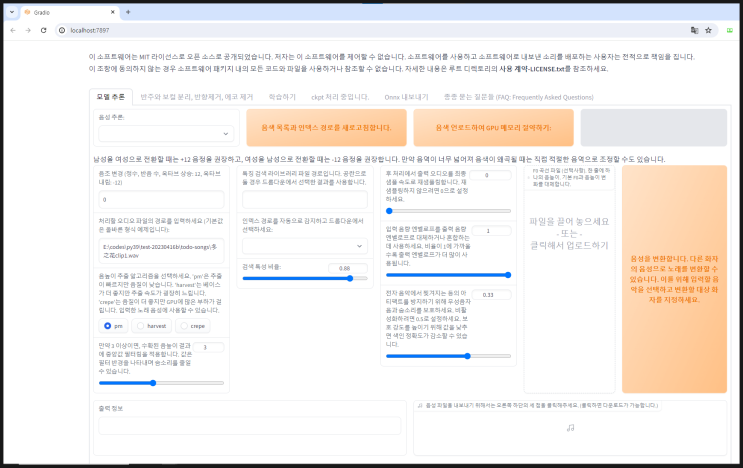Click the green extension icon at toolbar end
The width and height of the screenshot is (743, 468).
730,30
